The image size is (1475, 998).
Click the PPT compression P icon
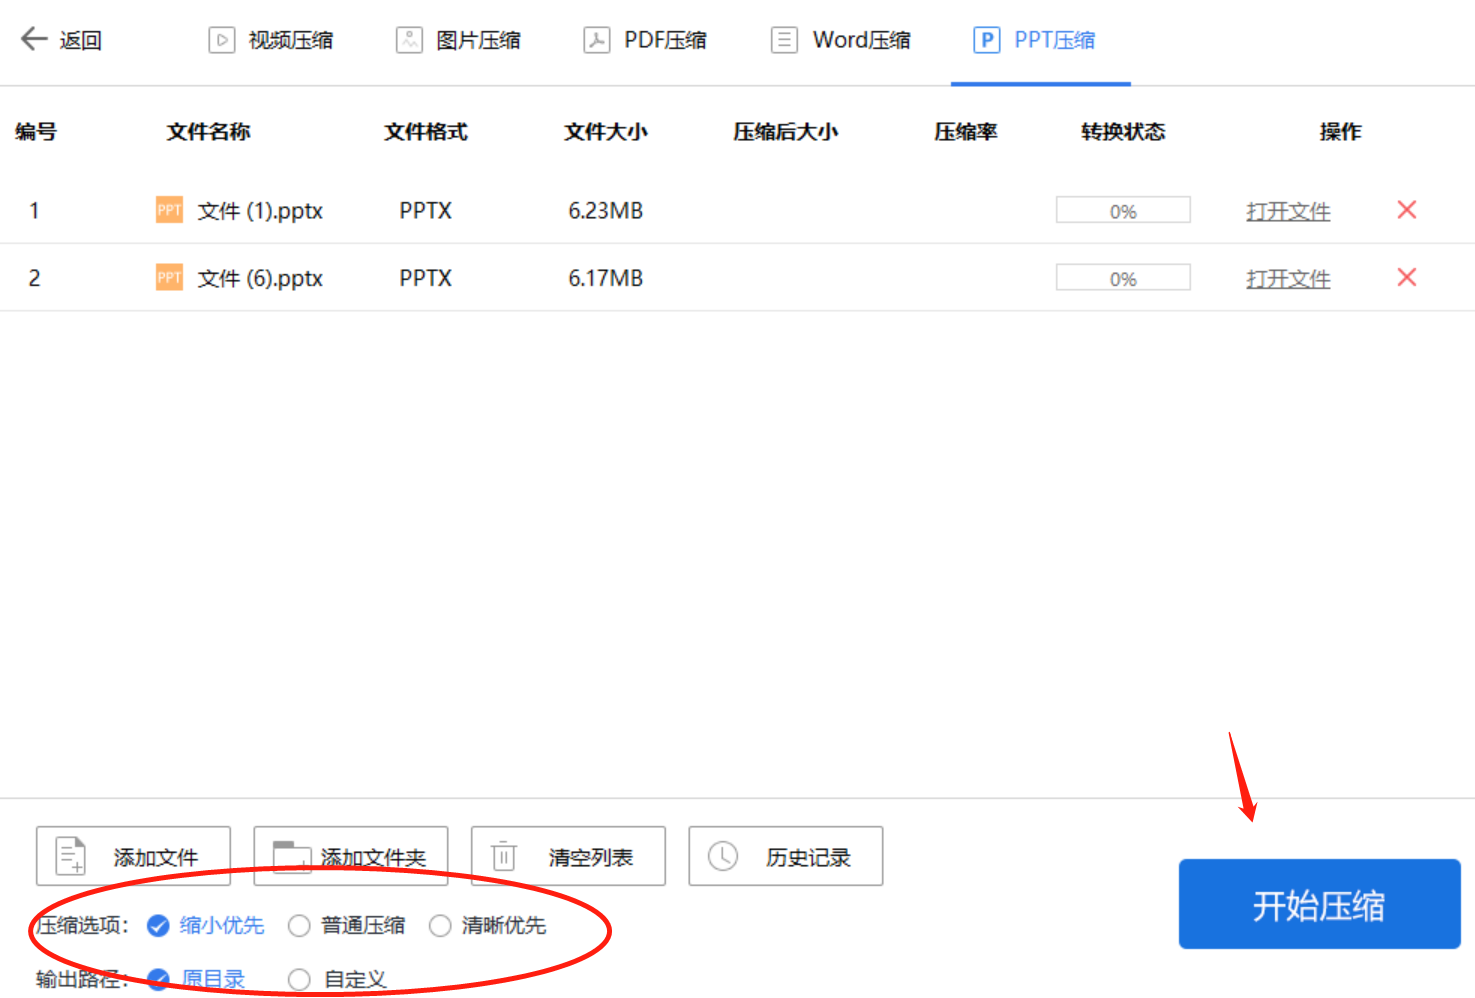987,40
